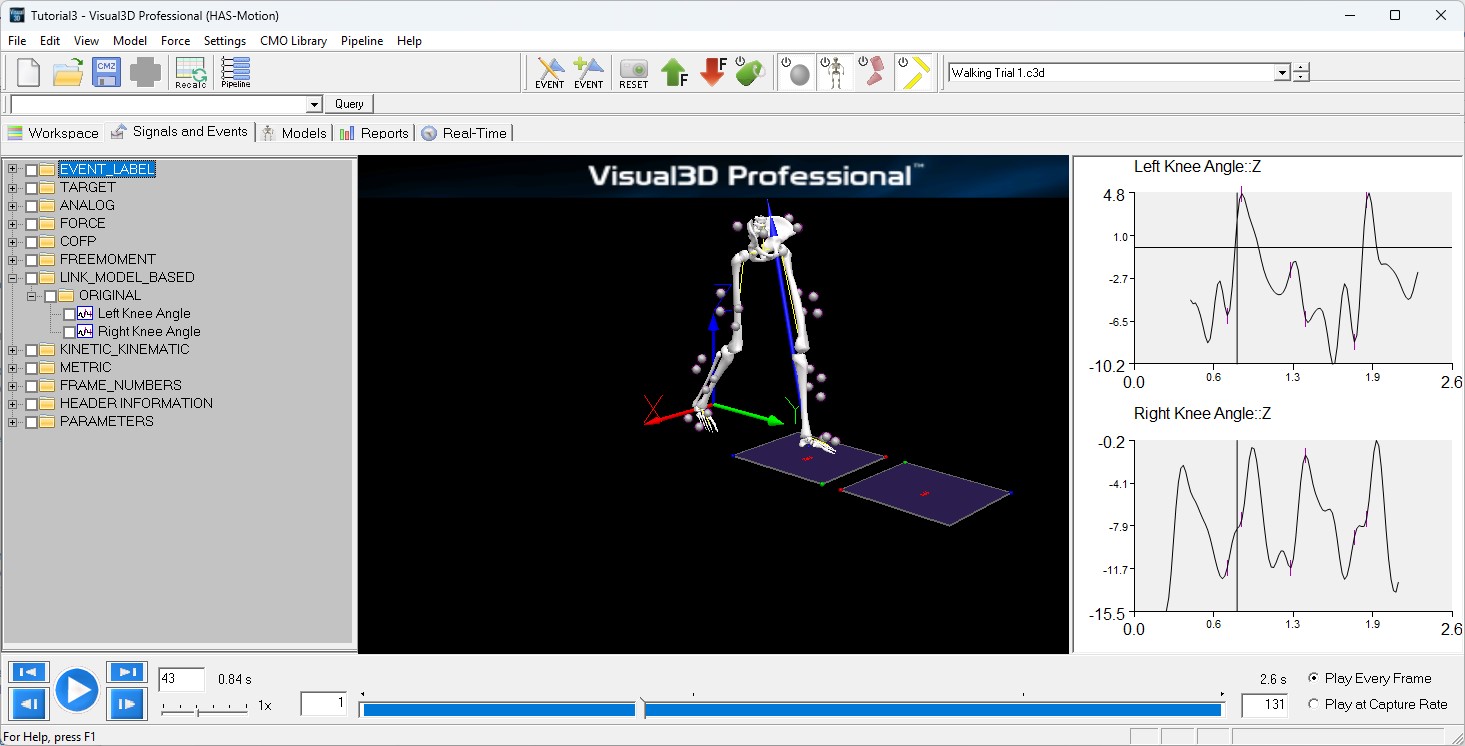Create a new workspace file
The width and height of the screenshot is (1465, 746).
(29, 73)
